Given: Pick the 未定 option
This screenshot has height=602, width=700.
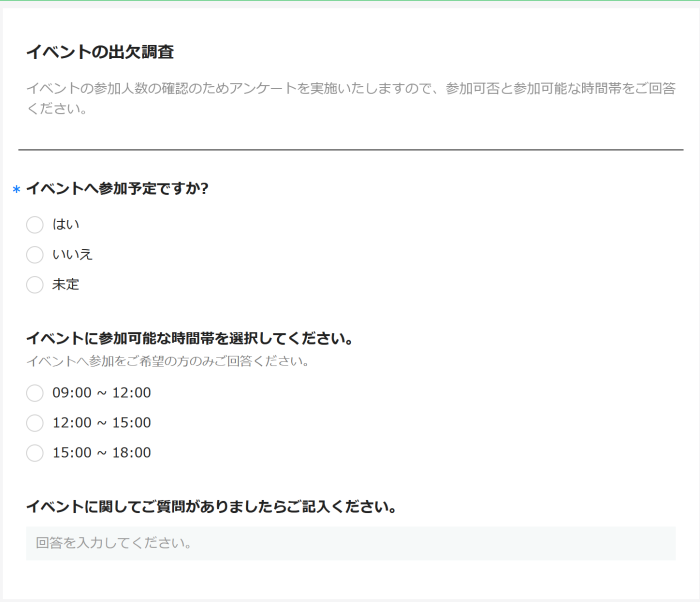Looking at the screenshot, I should pos(35,284).
